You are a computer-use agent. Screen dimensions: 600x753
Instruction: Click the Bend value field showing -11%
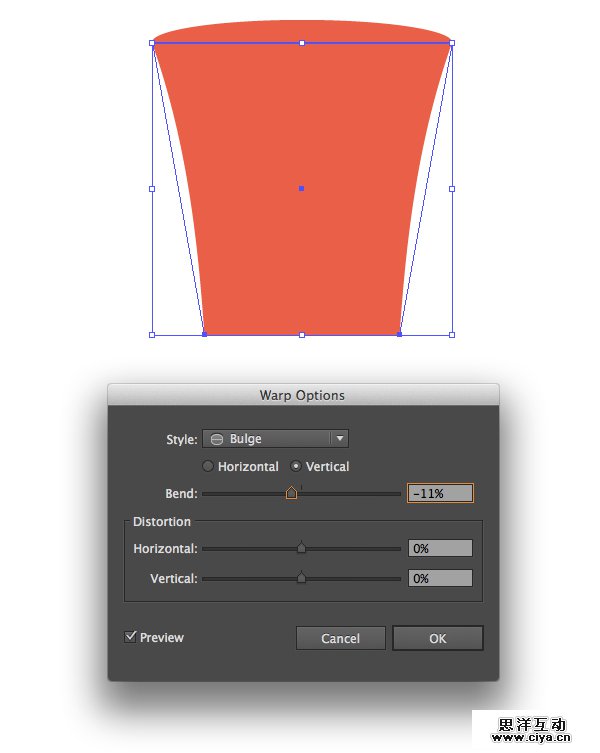coord(440,493)
